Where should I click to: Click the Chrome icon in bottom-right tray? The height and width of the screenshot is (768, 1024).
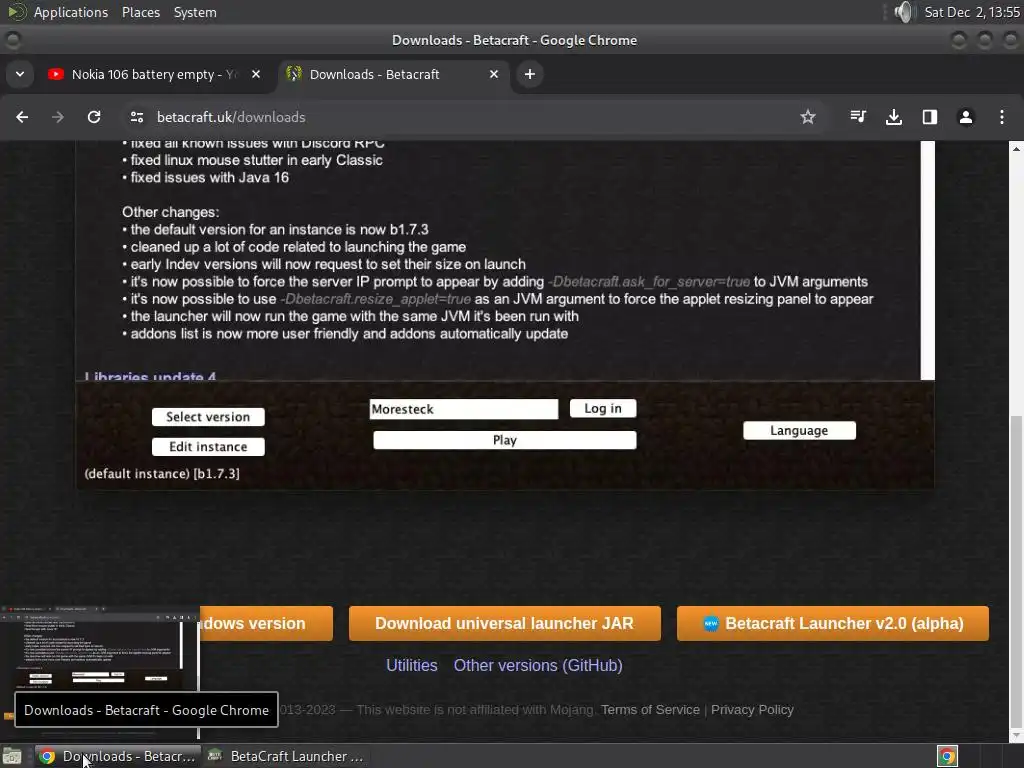(947, 756)
